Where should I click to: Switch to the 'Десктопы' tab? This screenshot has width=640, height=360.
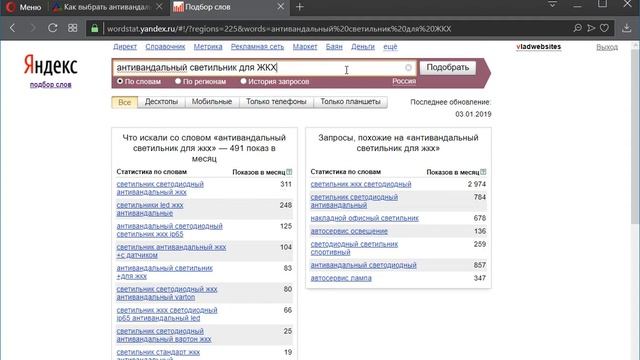[161, 102]
